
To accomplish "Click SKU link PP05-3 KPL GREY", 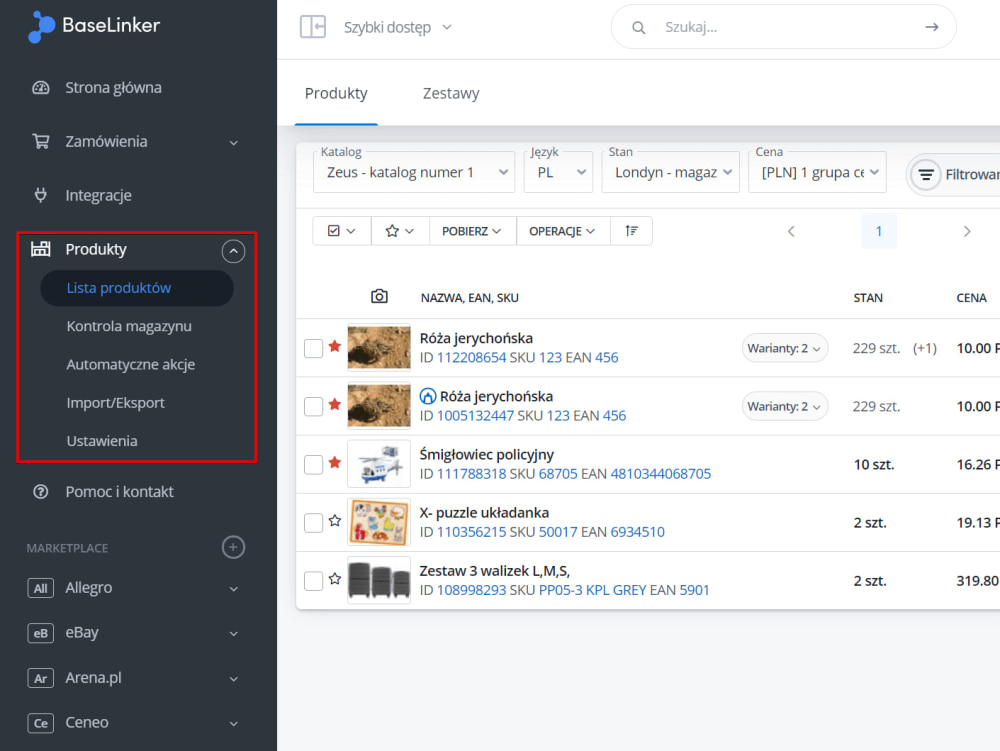I will click(592, 590).
